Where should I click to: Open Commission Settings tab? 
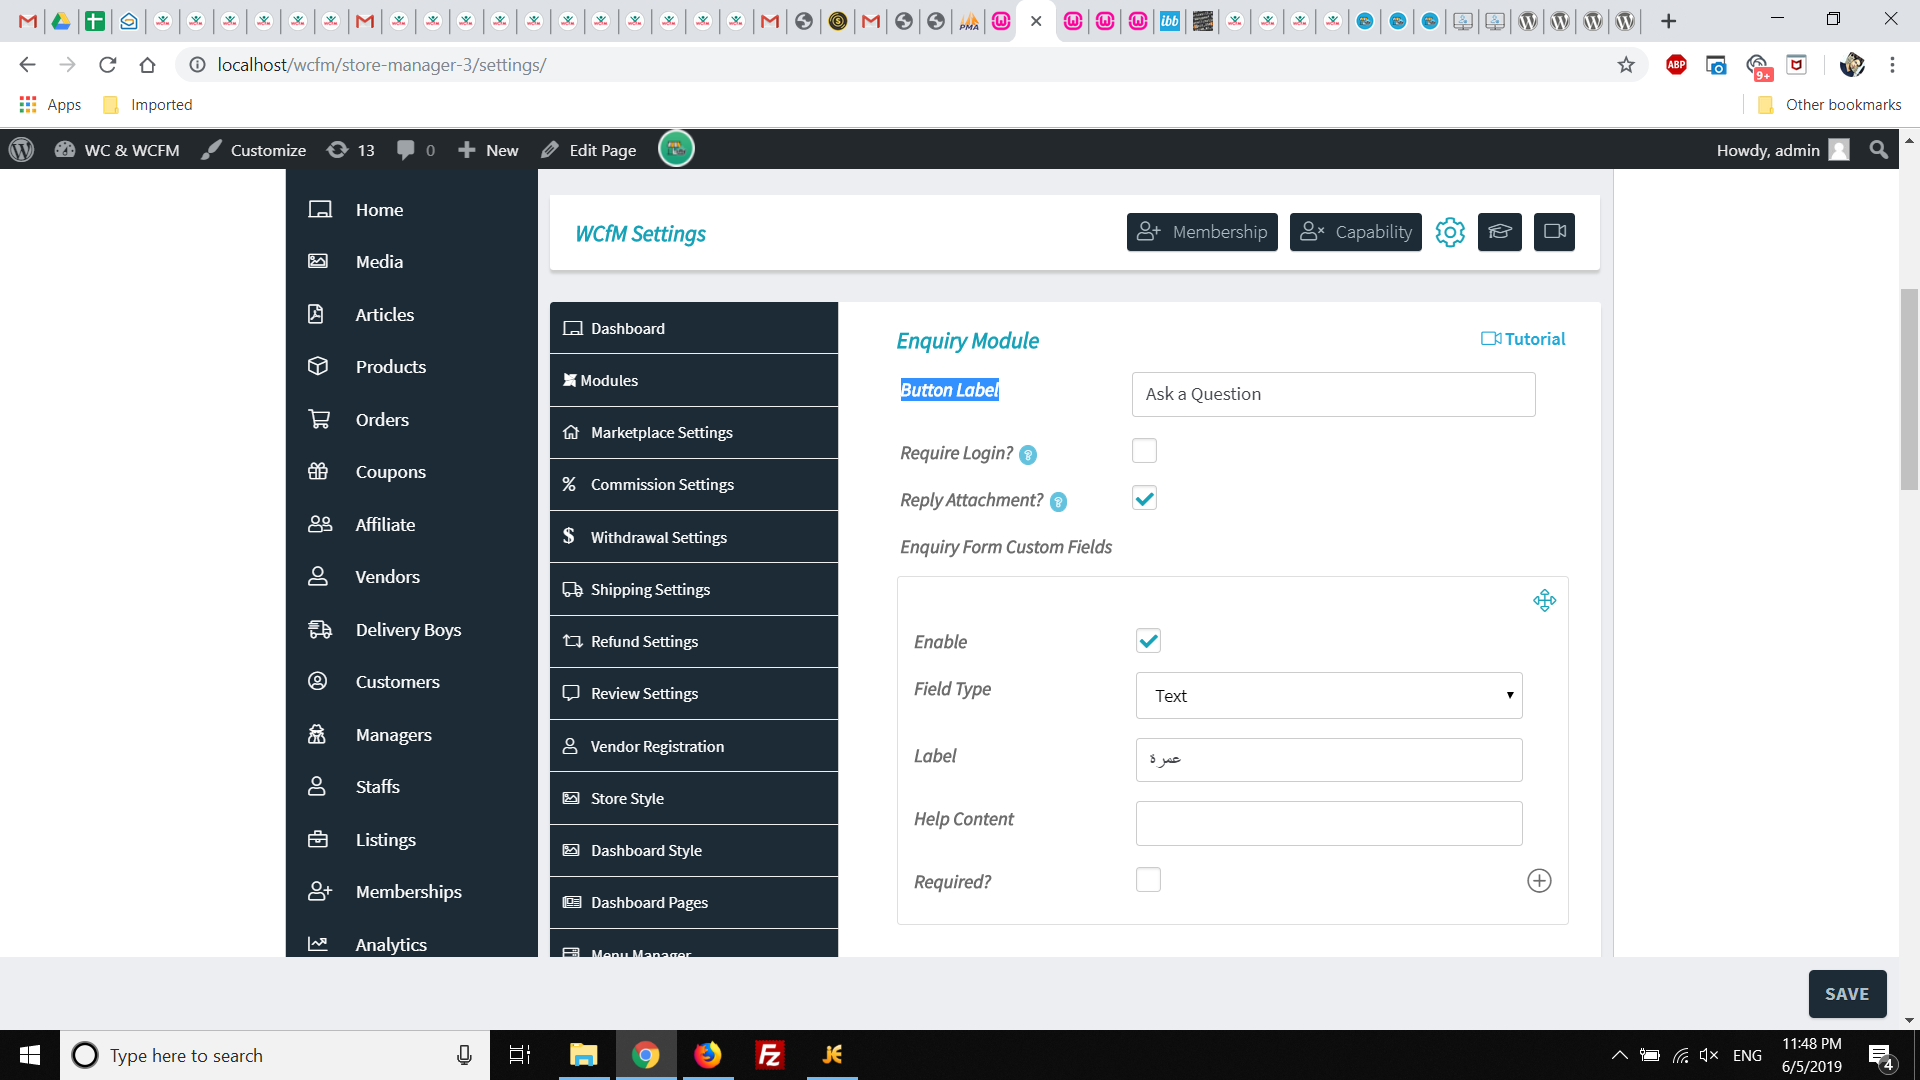[694, 484]
